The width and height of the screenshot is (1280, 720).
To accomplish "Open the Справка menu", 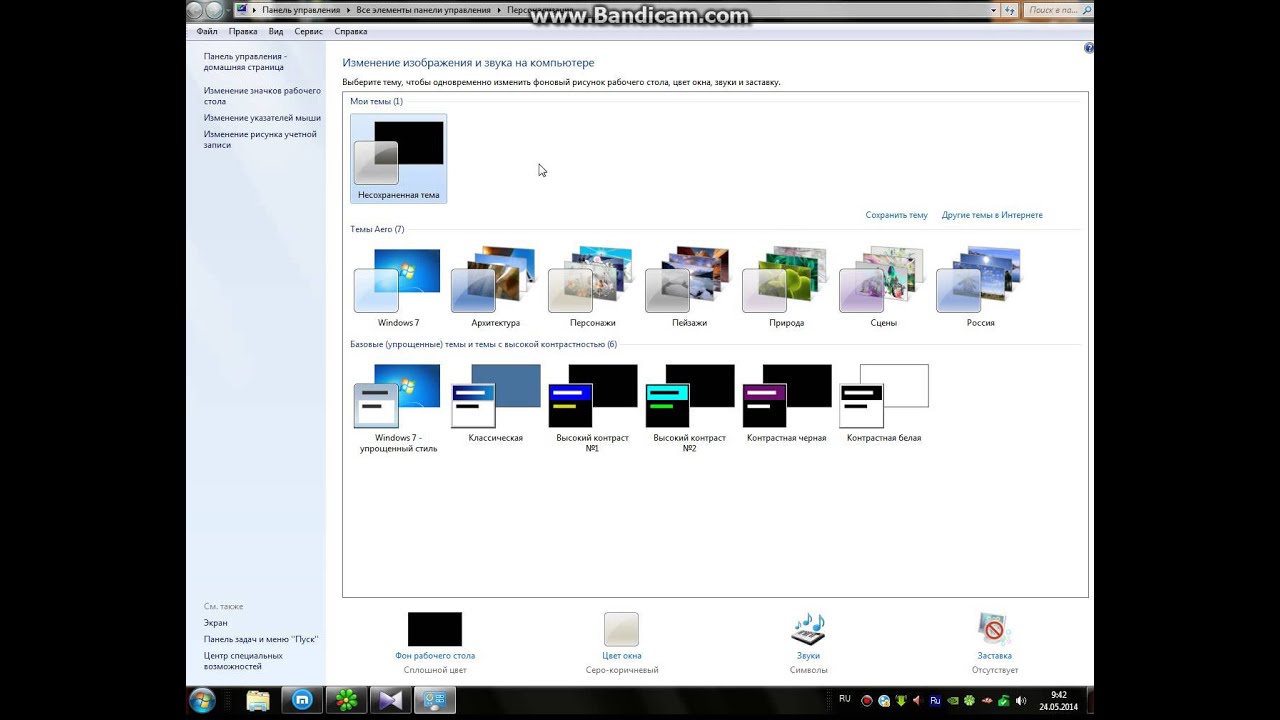I will (351, 32).
